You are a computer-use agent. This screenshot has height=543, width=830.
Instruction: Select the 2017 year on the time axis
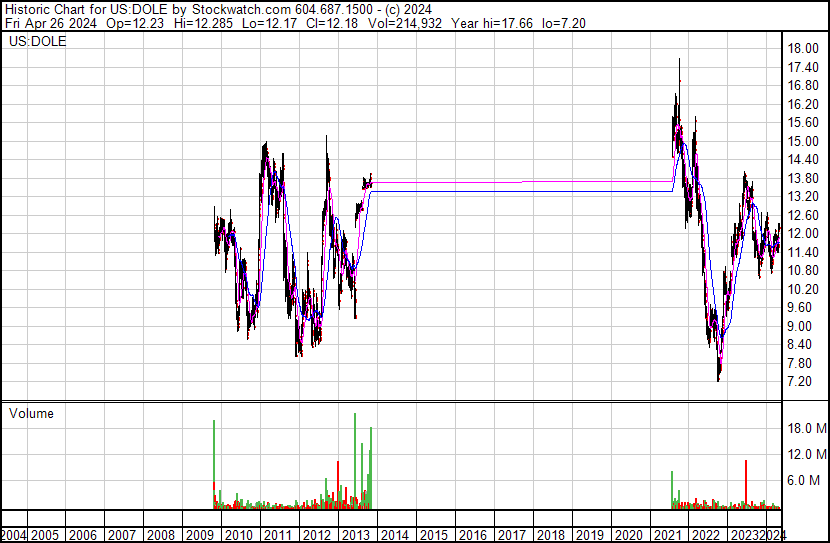(x=511, y=535)
